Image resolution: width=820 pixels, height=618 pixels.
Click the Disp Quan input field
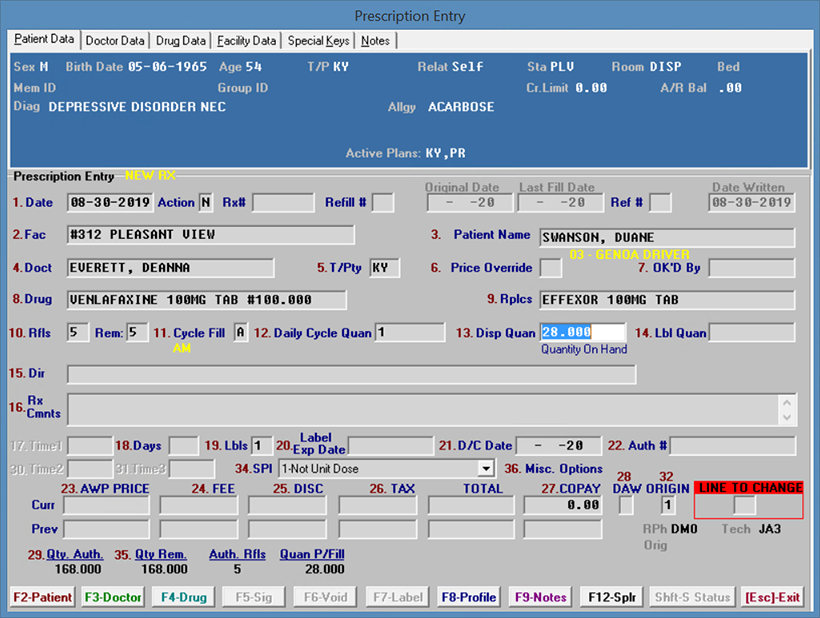click(583, 332)
